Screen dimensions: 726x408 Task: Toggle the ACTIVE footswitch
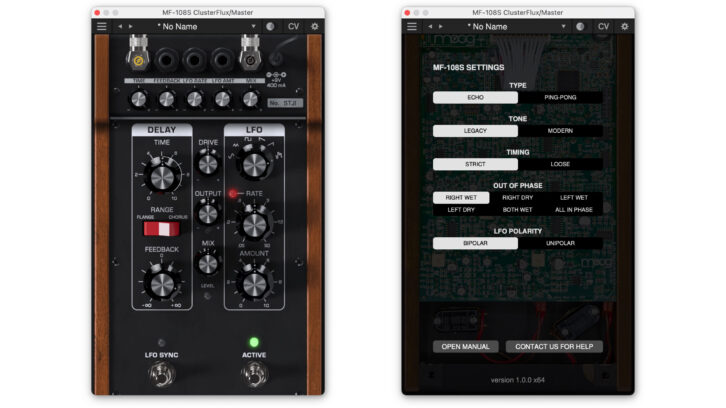pos(254,374)
